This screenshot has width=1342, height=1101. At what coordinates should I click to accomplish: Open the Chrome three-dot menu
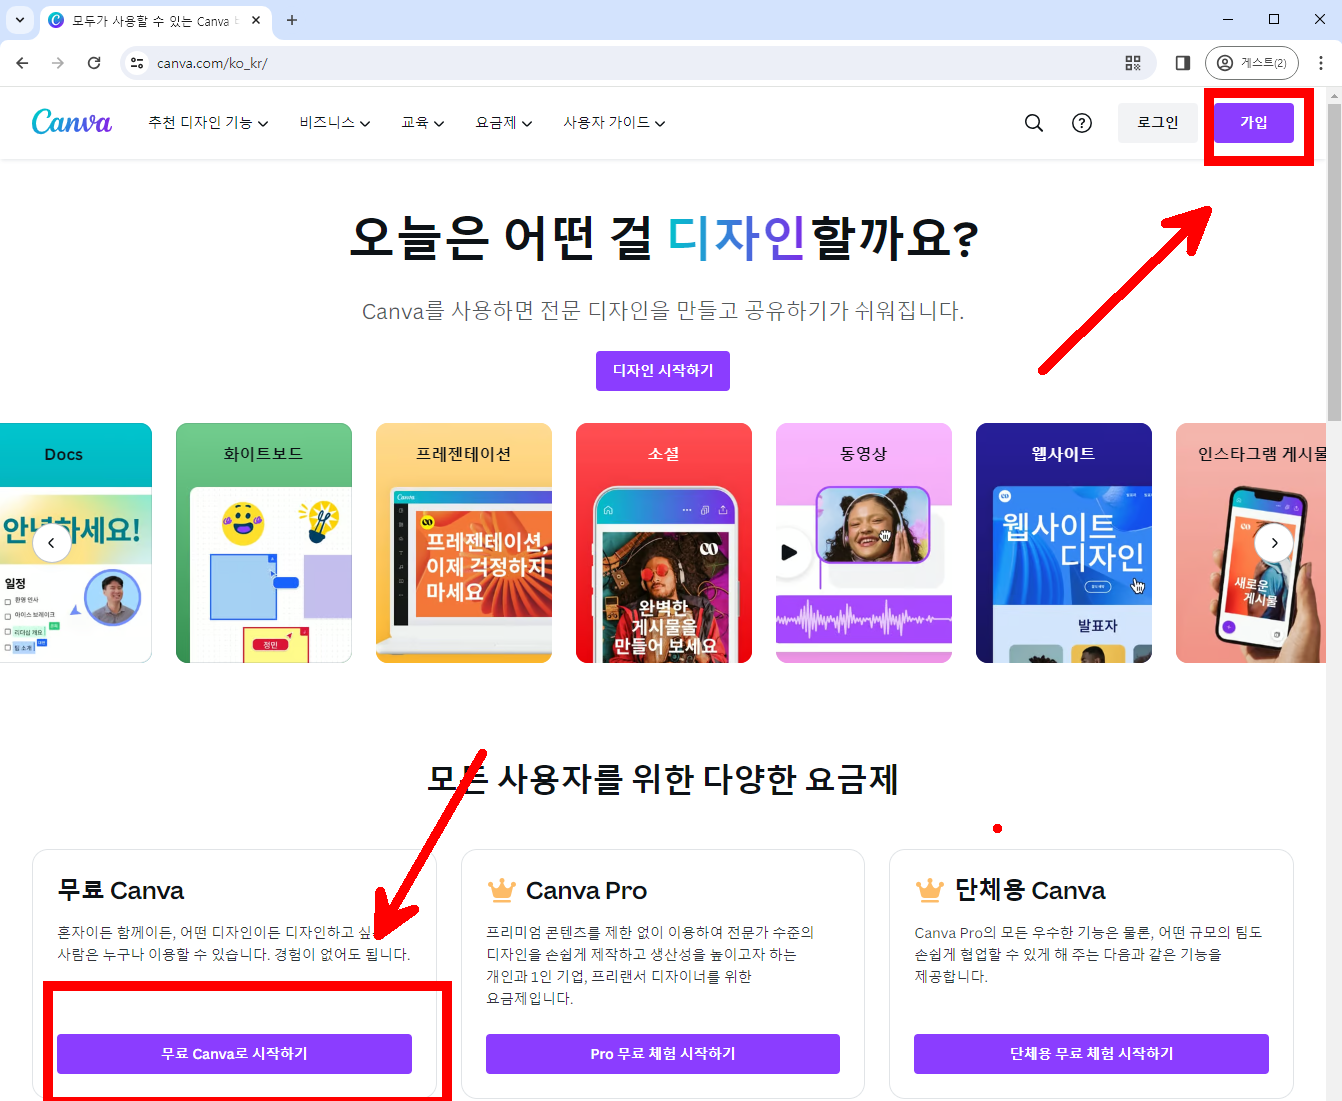pos(1321,63)
